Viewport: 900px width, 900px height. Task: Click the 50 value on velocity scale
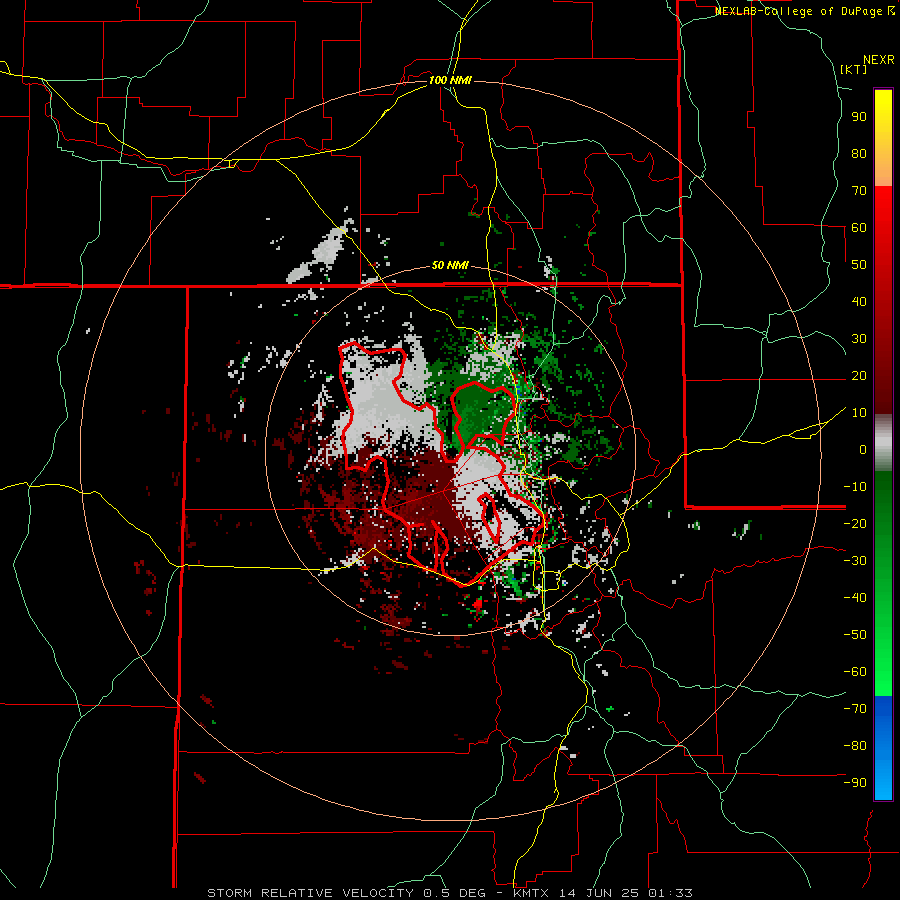pyautogui.click(x=859, y=265)
